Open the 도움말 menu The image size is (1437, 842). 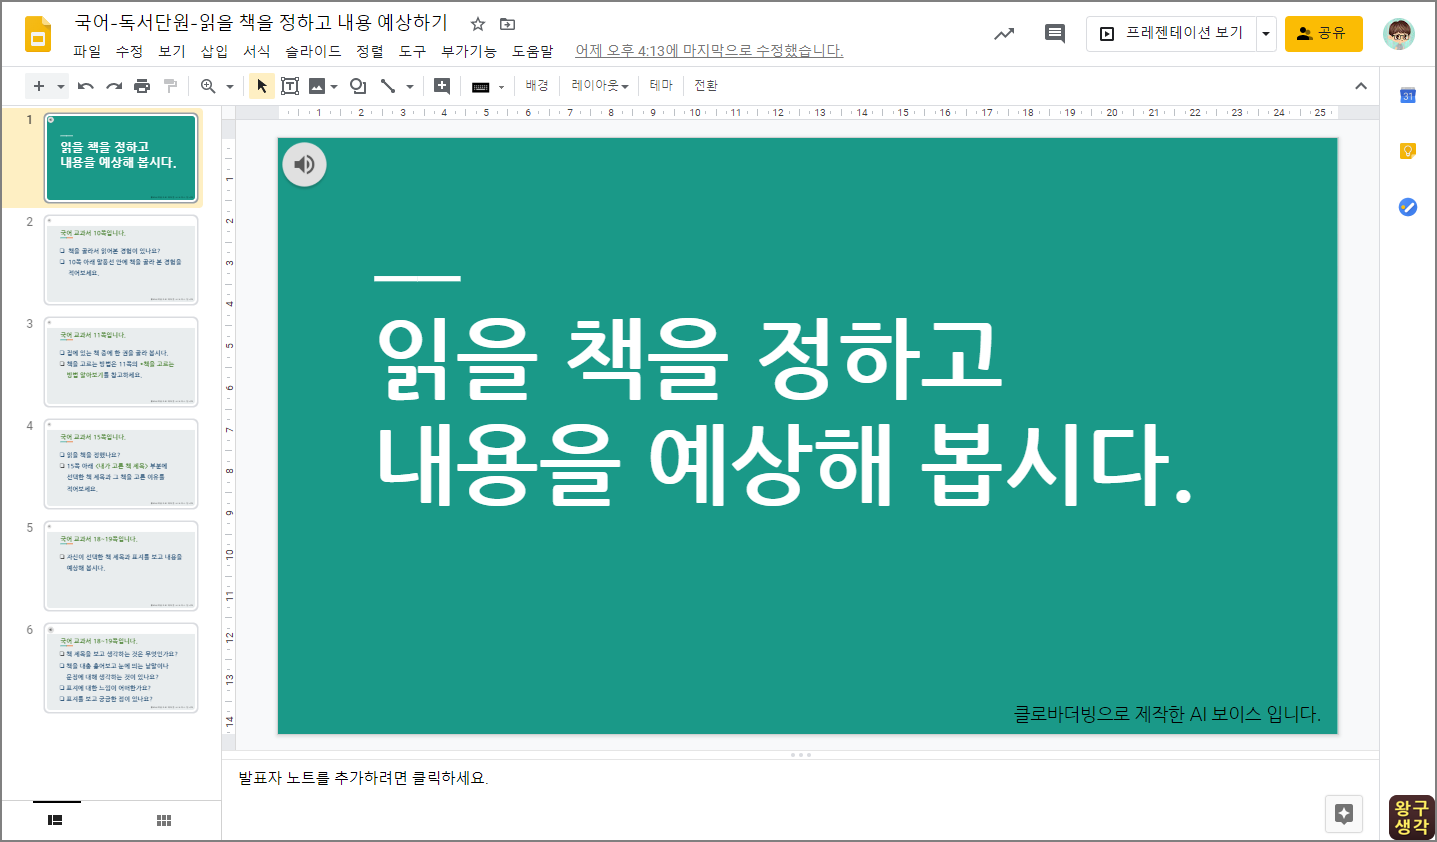click(x=532, y=51)
